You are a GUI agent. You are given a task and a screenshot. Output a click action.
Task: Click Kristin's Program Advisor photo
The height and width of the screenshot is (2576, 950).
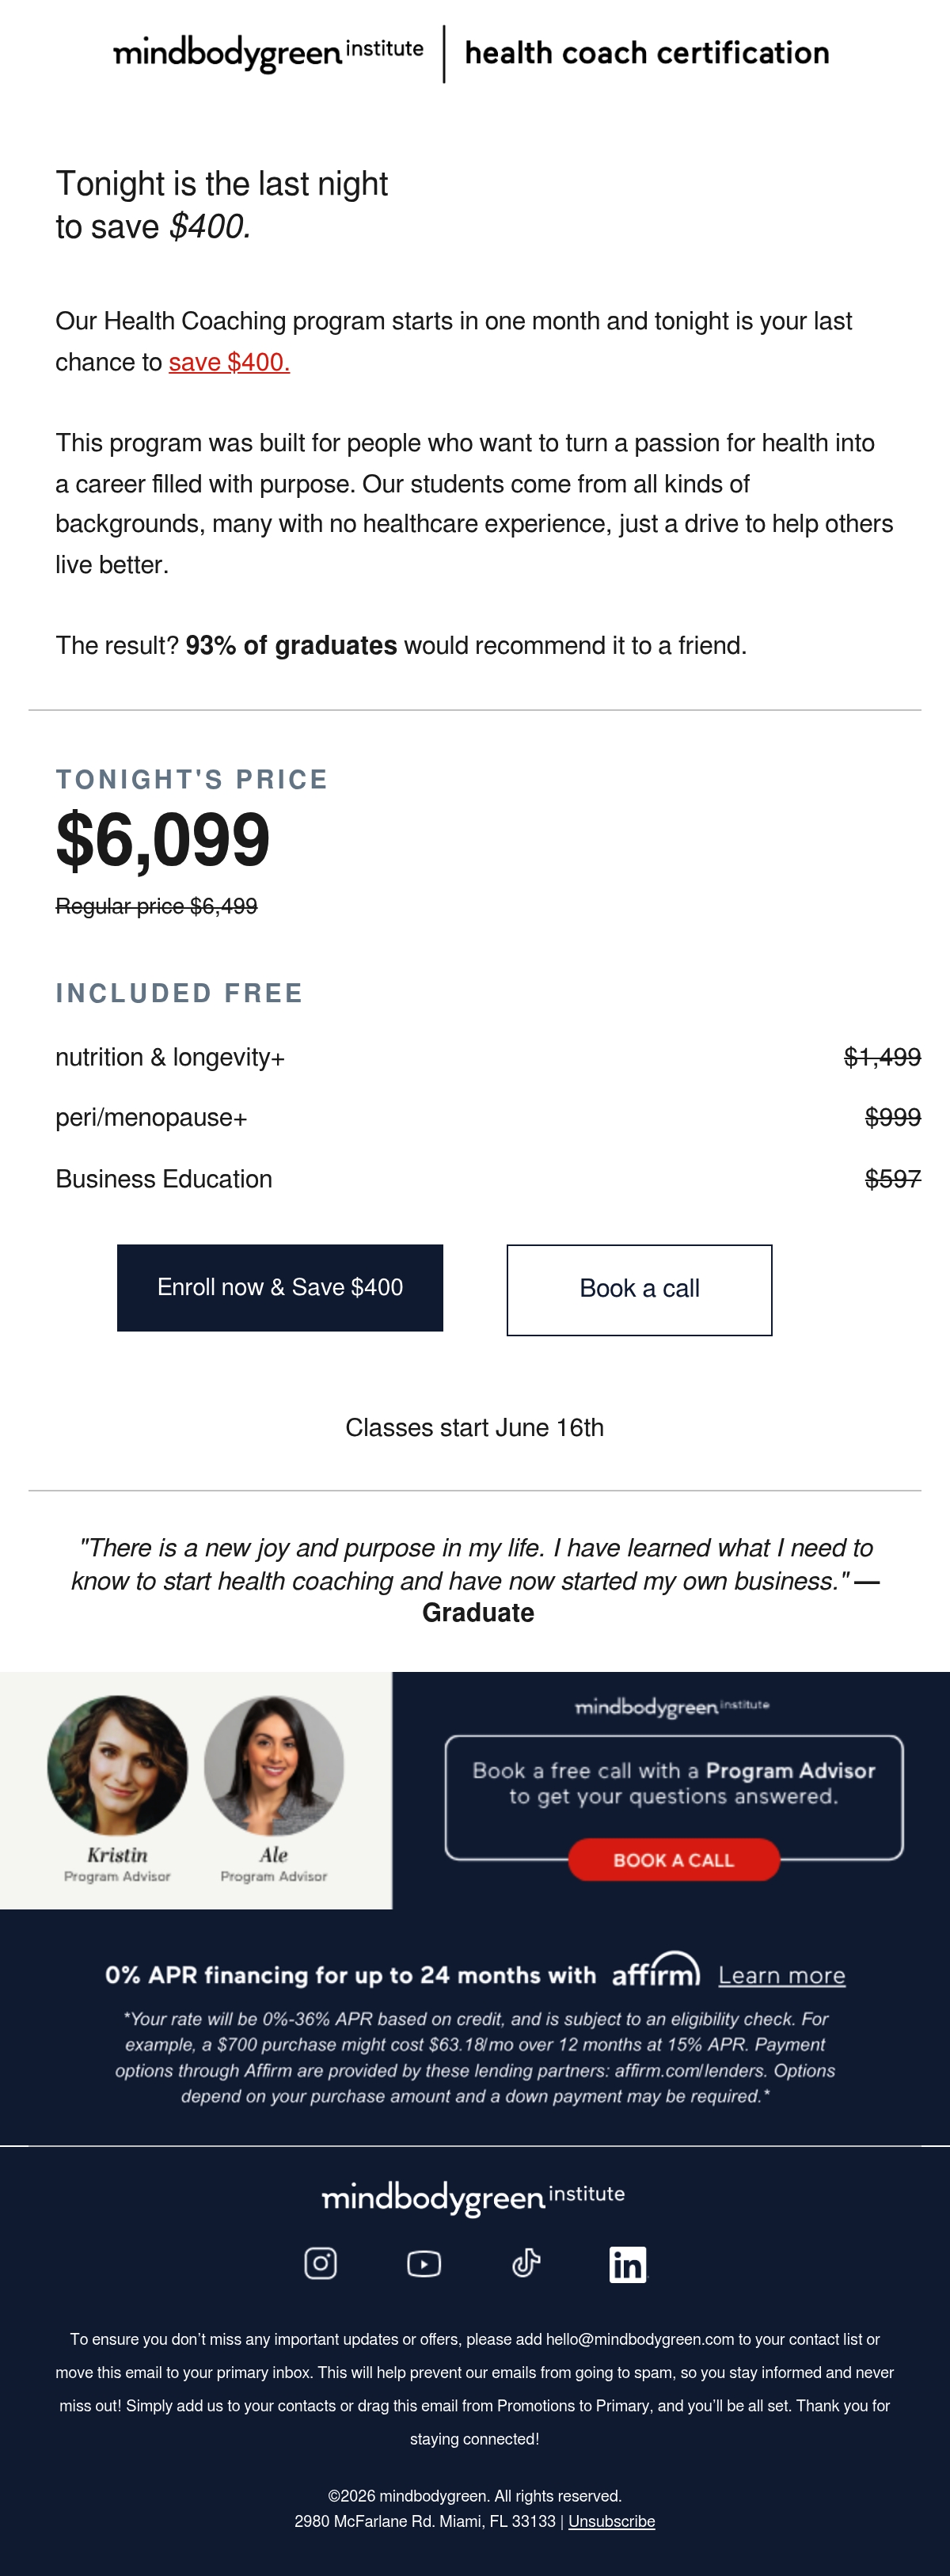click(x=117, y=1765)
